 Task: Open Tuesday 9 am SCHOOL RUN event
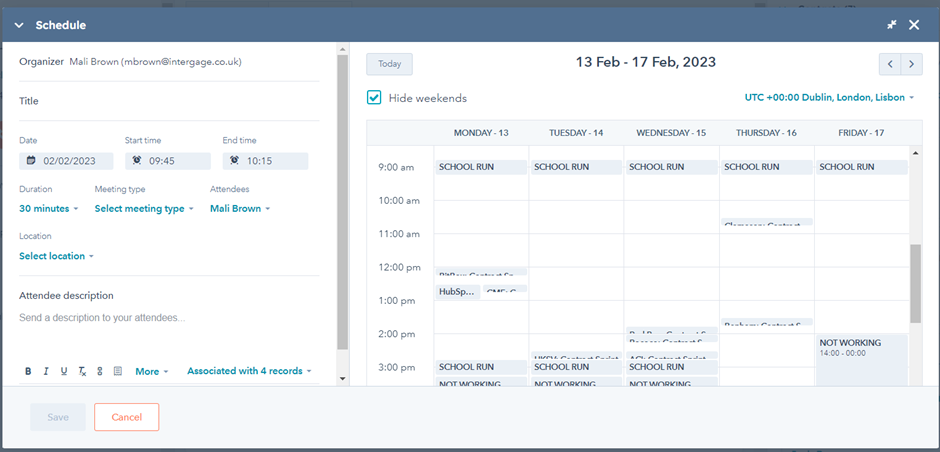click(576, 167)
